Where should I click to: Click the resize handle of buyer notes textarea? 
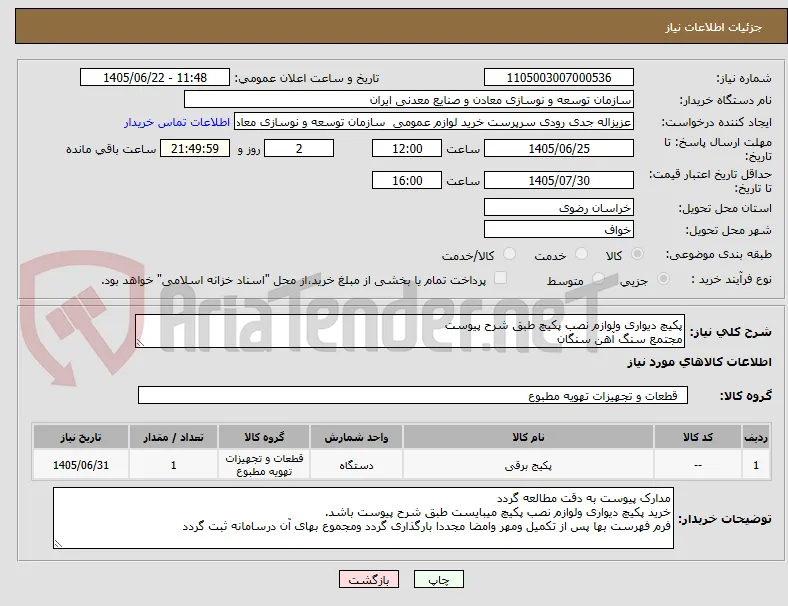[58, 544]
